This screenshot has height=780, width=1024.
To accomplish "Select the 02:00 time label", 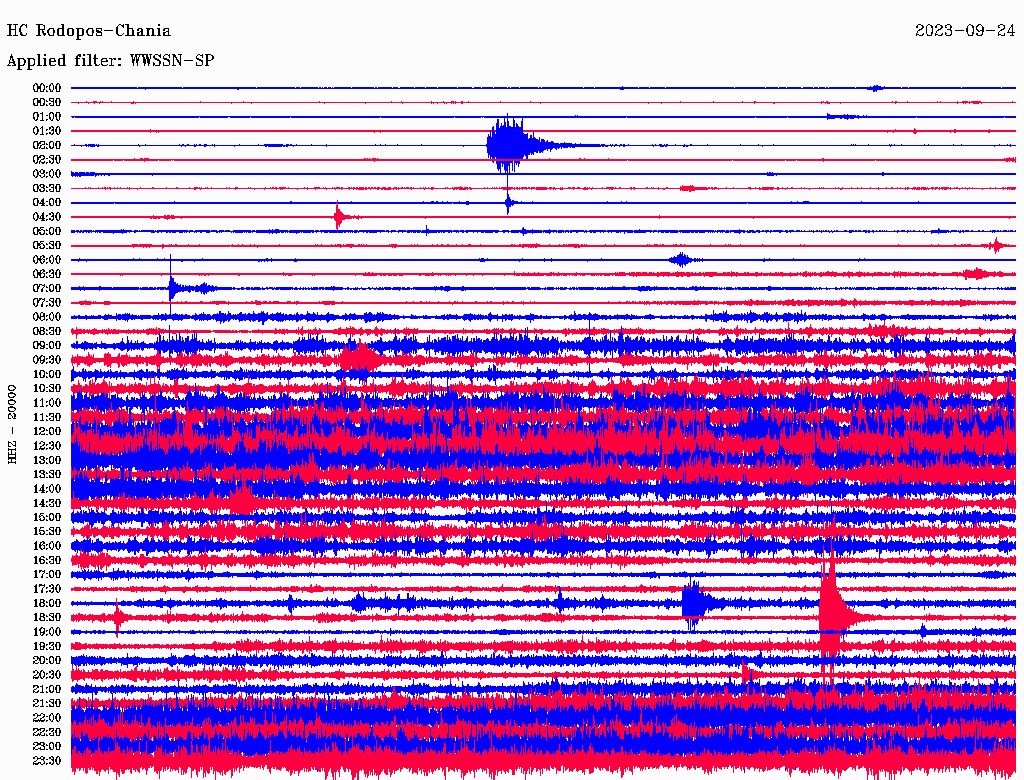I will pos(47,145).
